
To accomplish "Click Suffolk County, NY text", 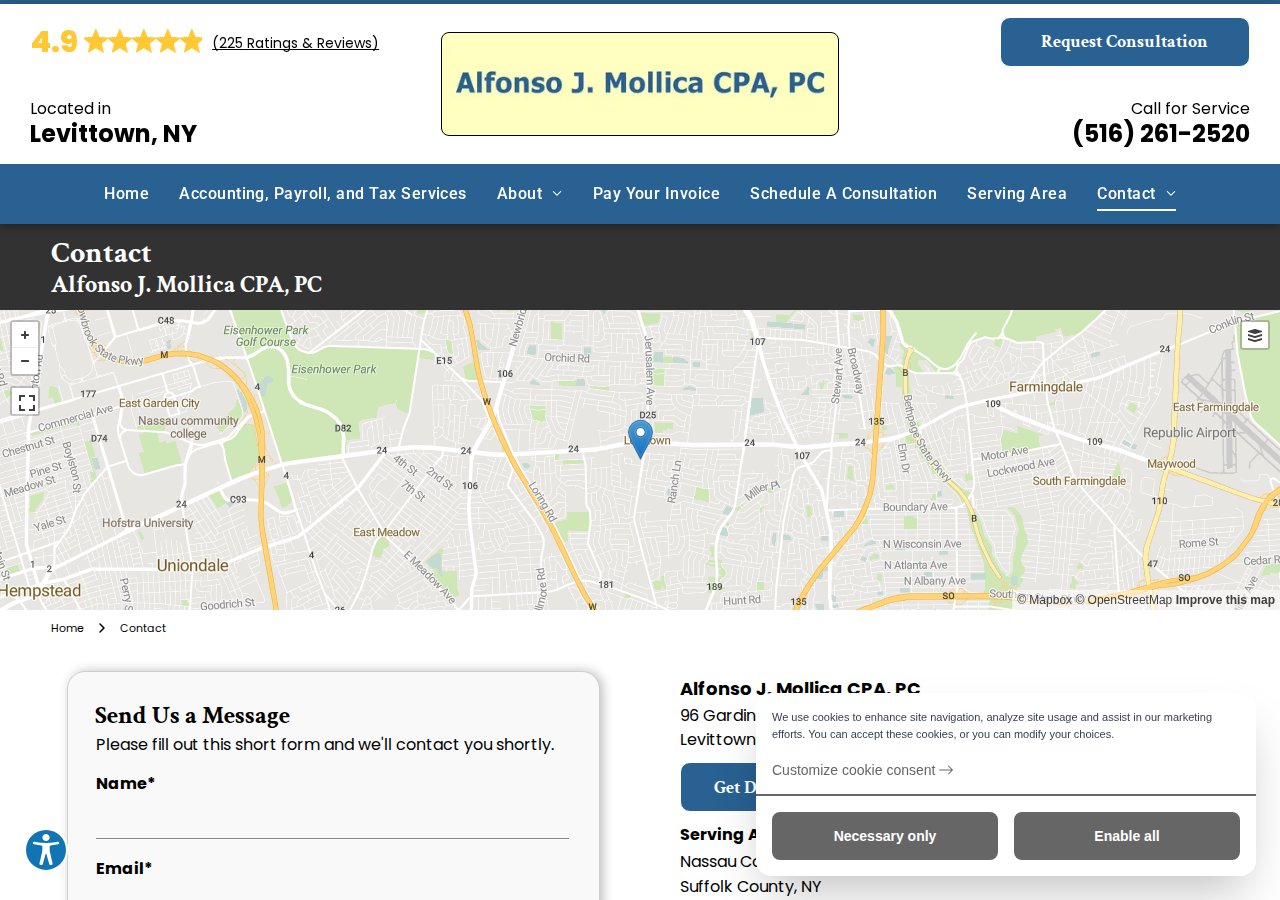I will [x=751, y=886].
